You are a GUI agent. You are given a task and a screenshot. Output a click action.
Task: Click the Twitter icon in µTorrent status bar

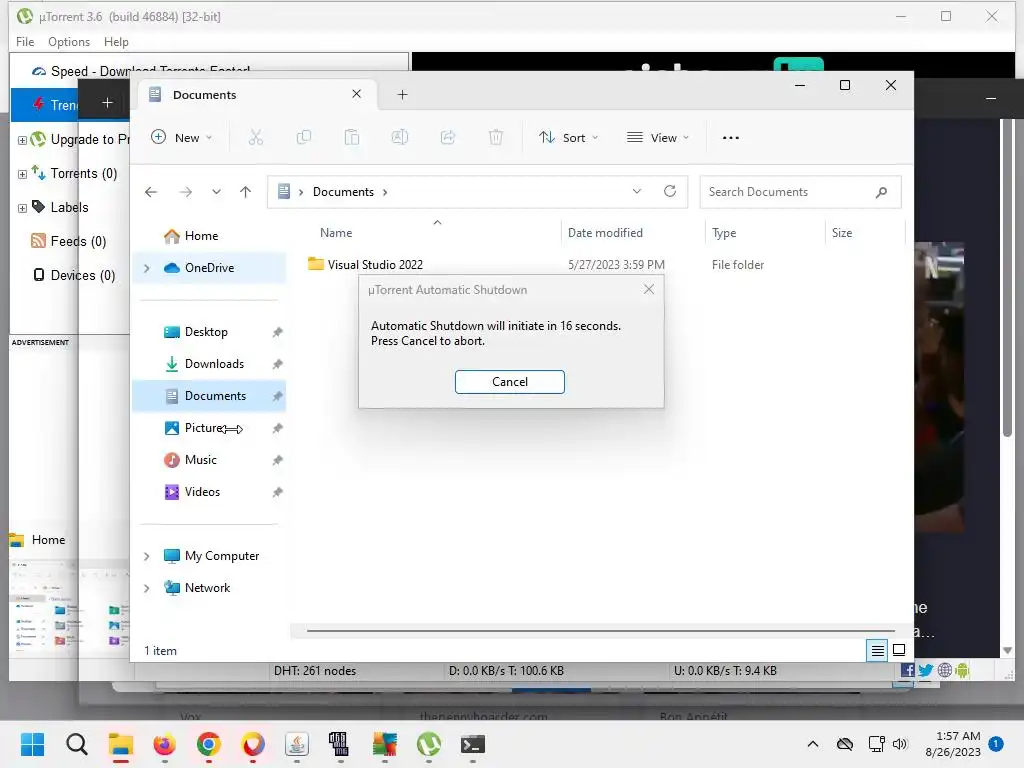925,670
